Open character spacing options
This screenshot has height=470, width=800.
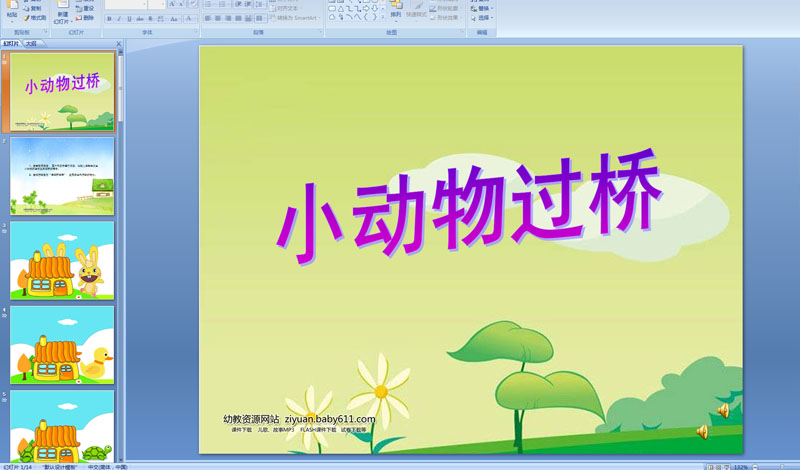tap(161, 19)
